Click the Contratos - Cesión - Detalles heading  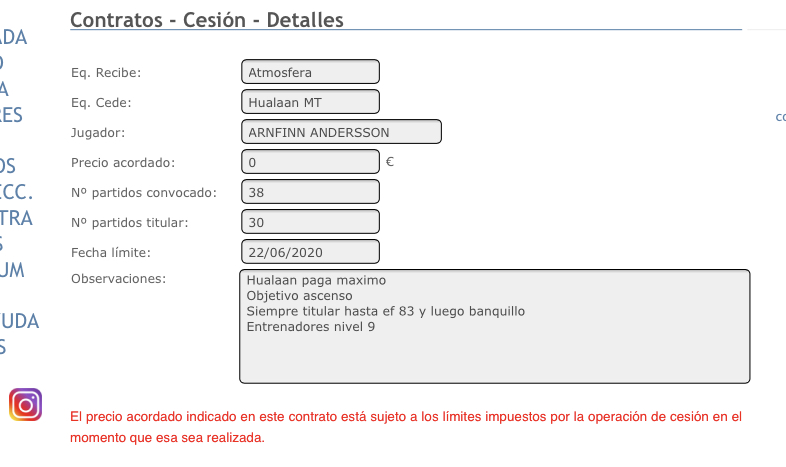pyautogui.click(x=208, y=18)
